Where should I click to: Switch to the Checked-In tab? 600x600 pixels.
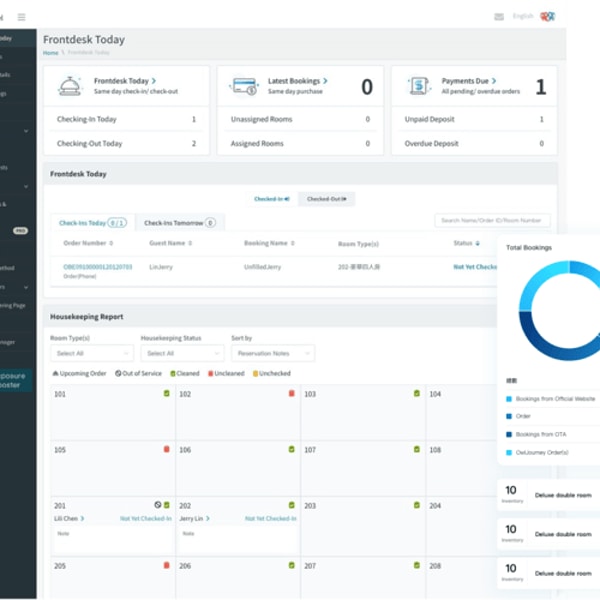[272, 199]
